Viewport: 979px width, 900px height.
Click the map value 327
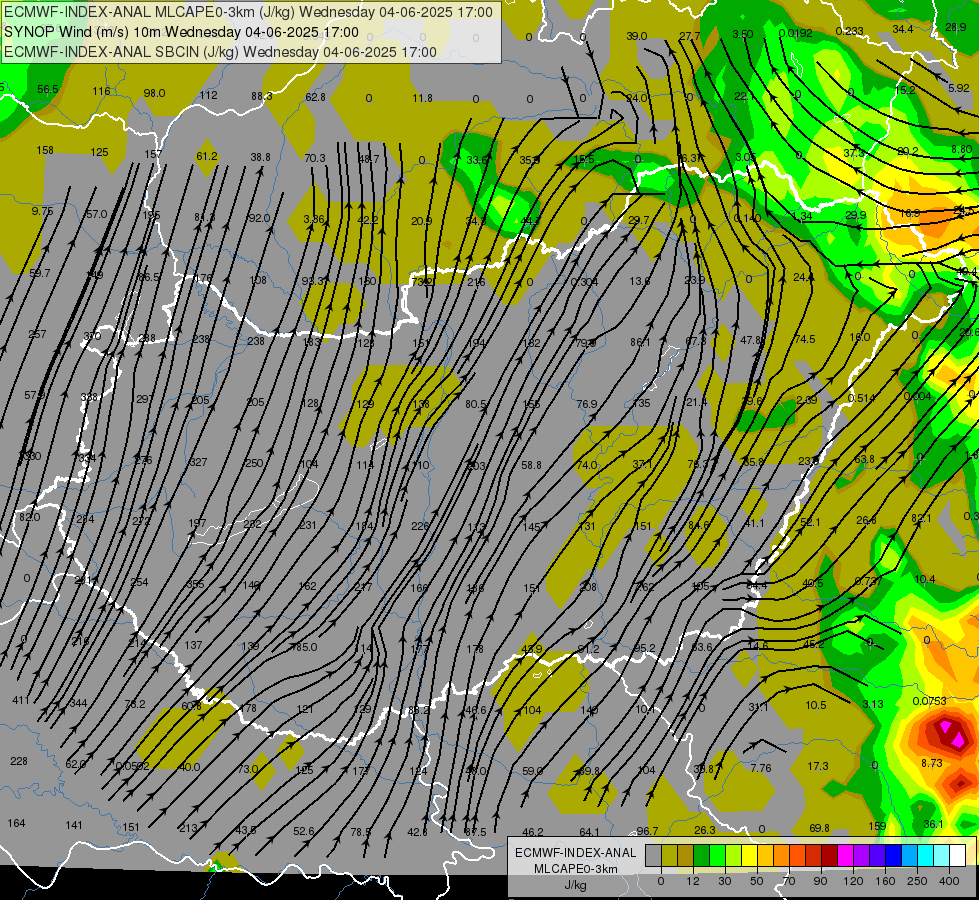tap(198, 462)
